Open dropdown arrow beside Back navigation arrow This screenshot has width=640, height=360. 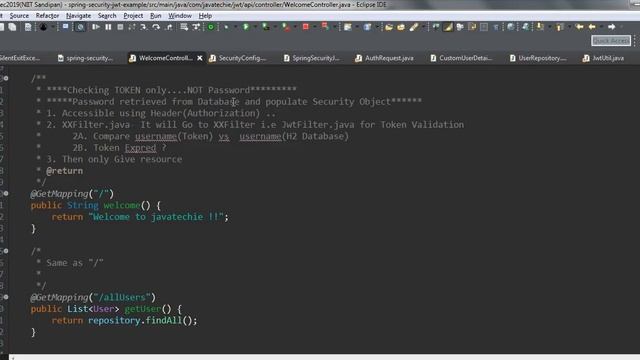pyautogui.click(x=601, y=27)
